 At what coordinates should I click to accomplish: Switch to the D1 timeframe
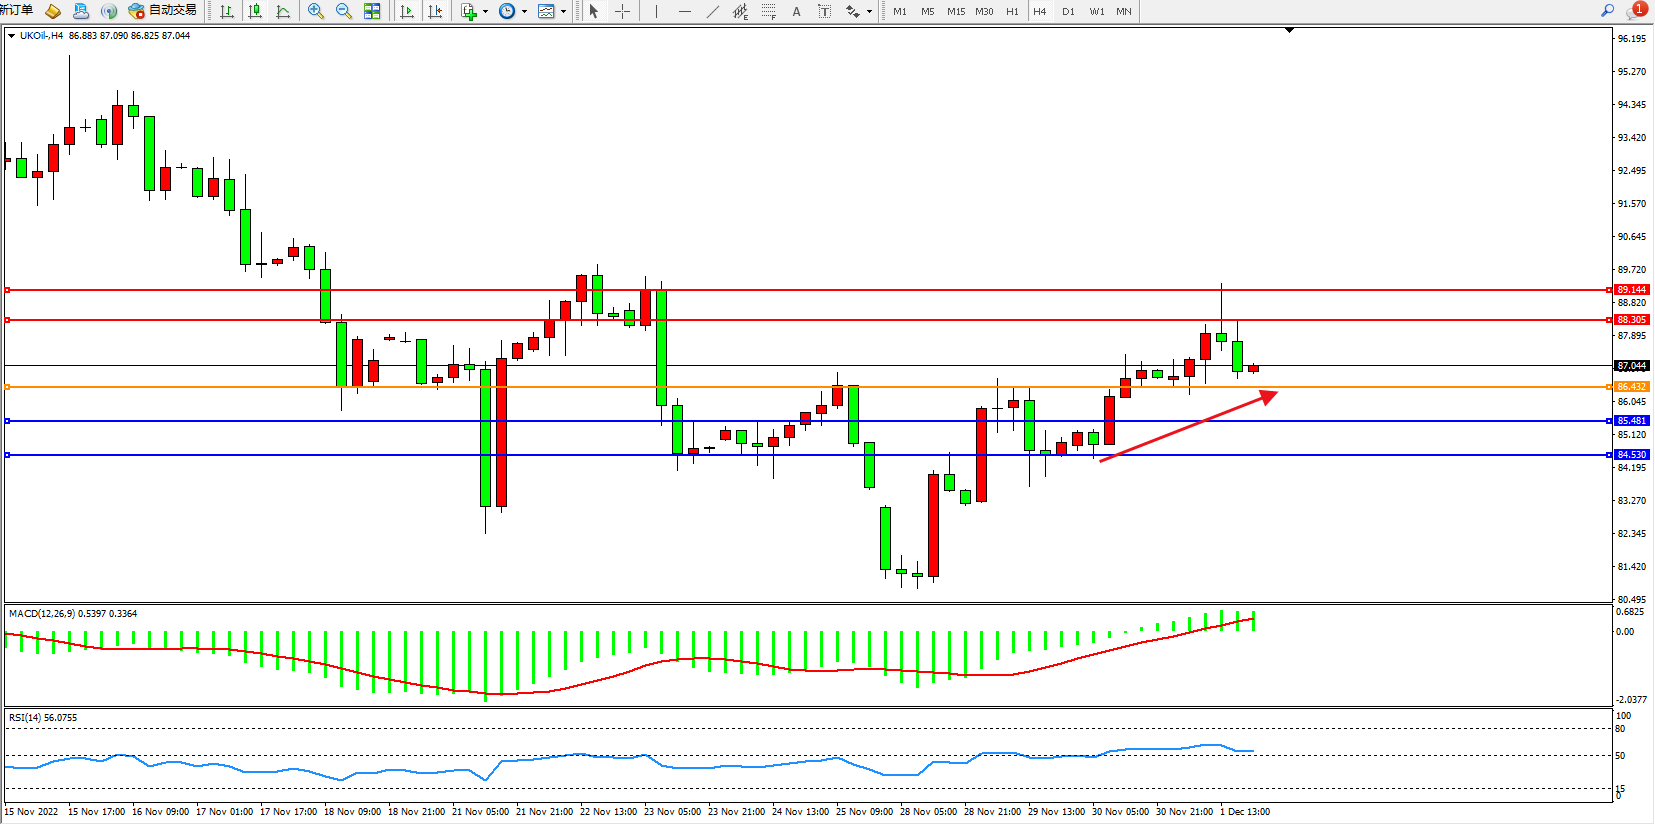[1068, 11]
